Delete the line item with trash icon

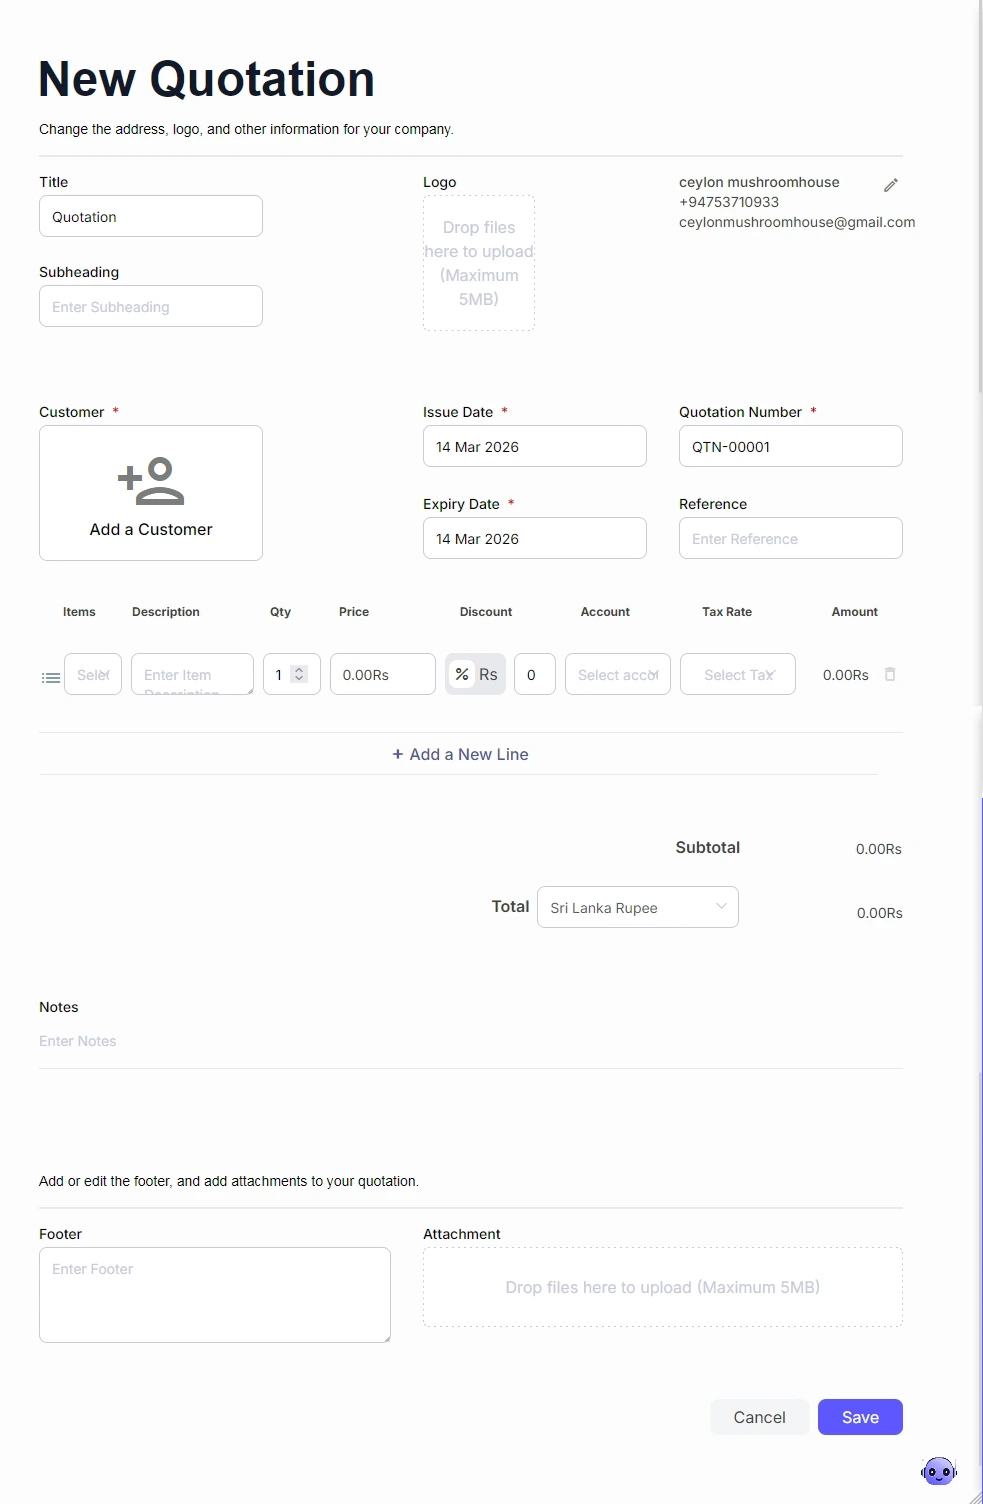tap(890, 675)
